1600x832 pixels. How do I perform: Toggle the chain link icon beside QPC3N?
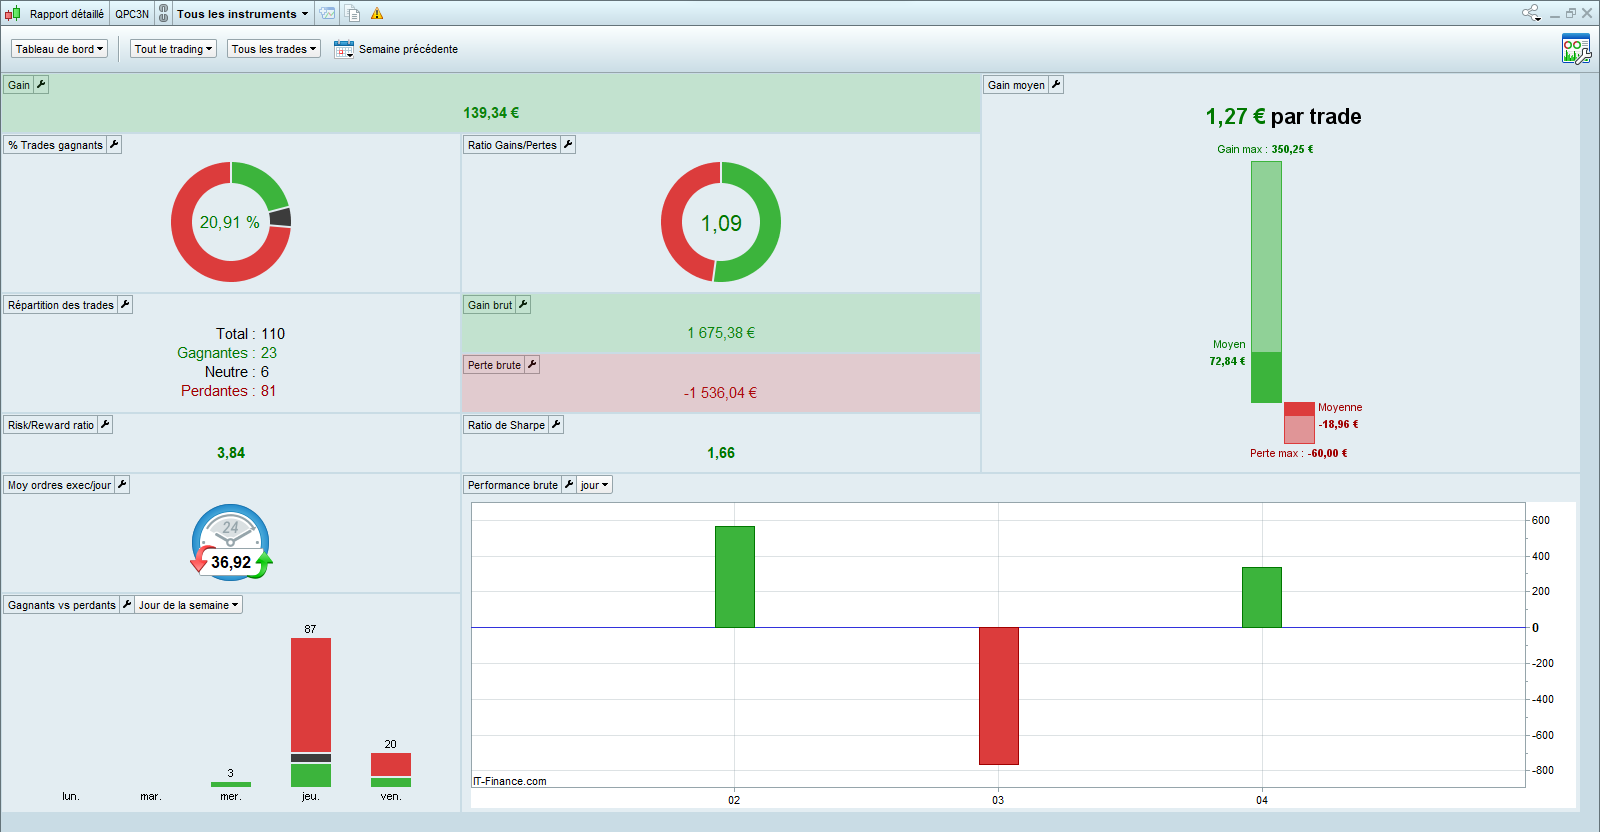(x=164, y=14)
